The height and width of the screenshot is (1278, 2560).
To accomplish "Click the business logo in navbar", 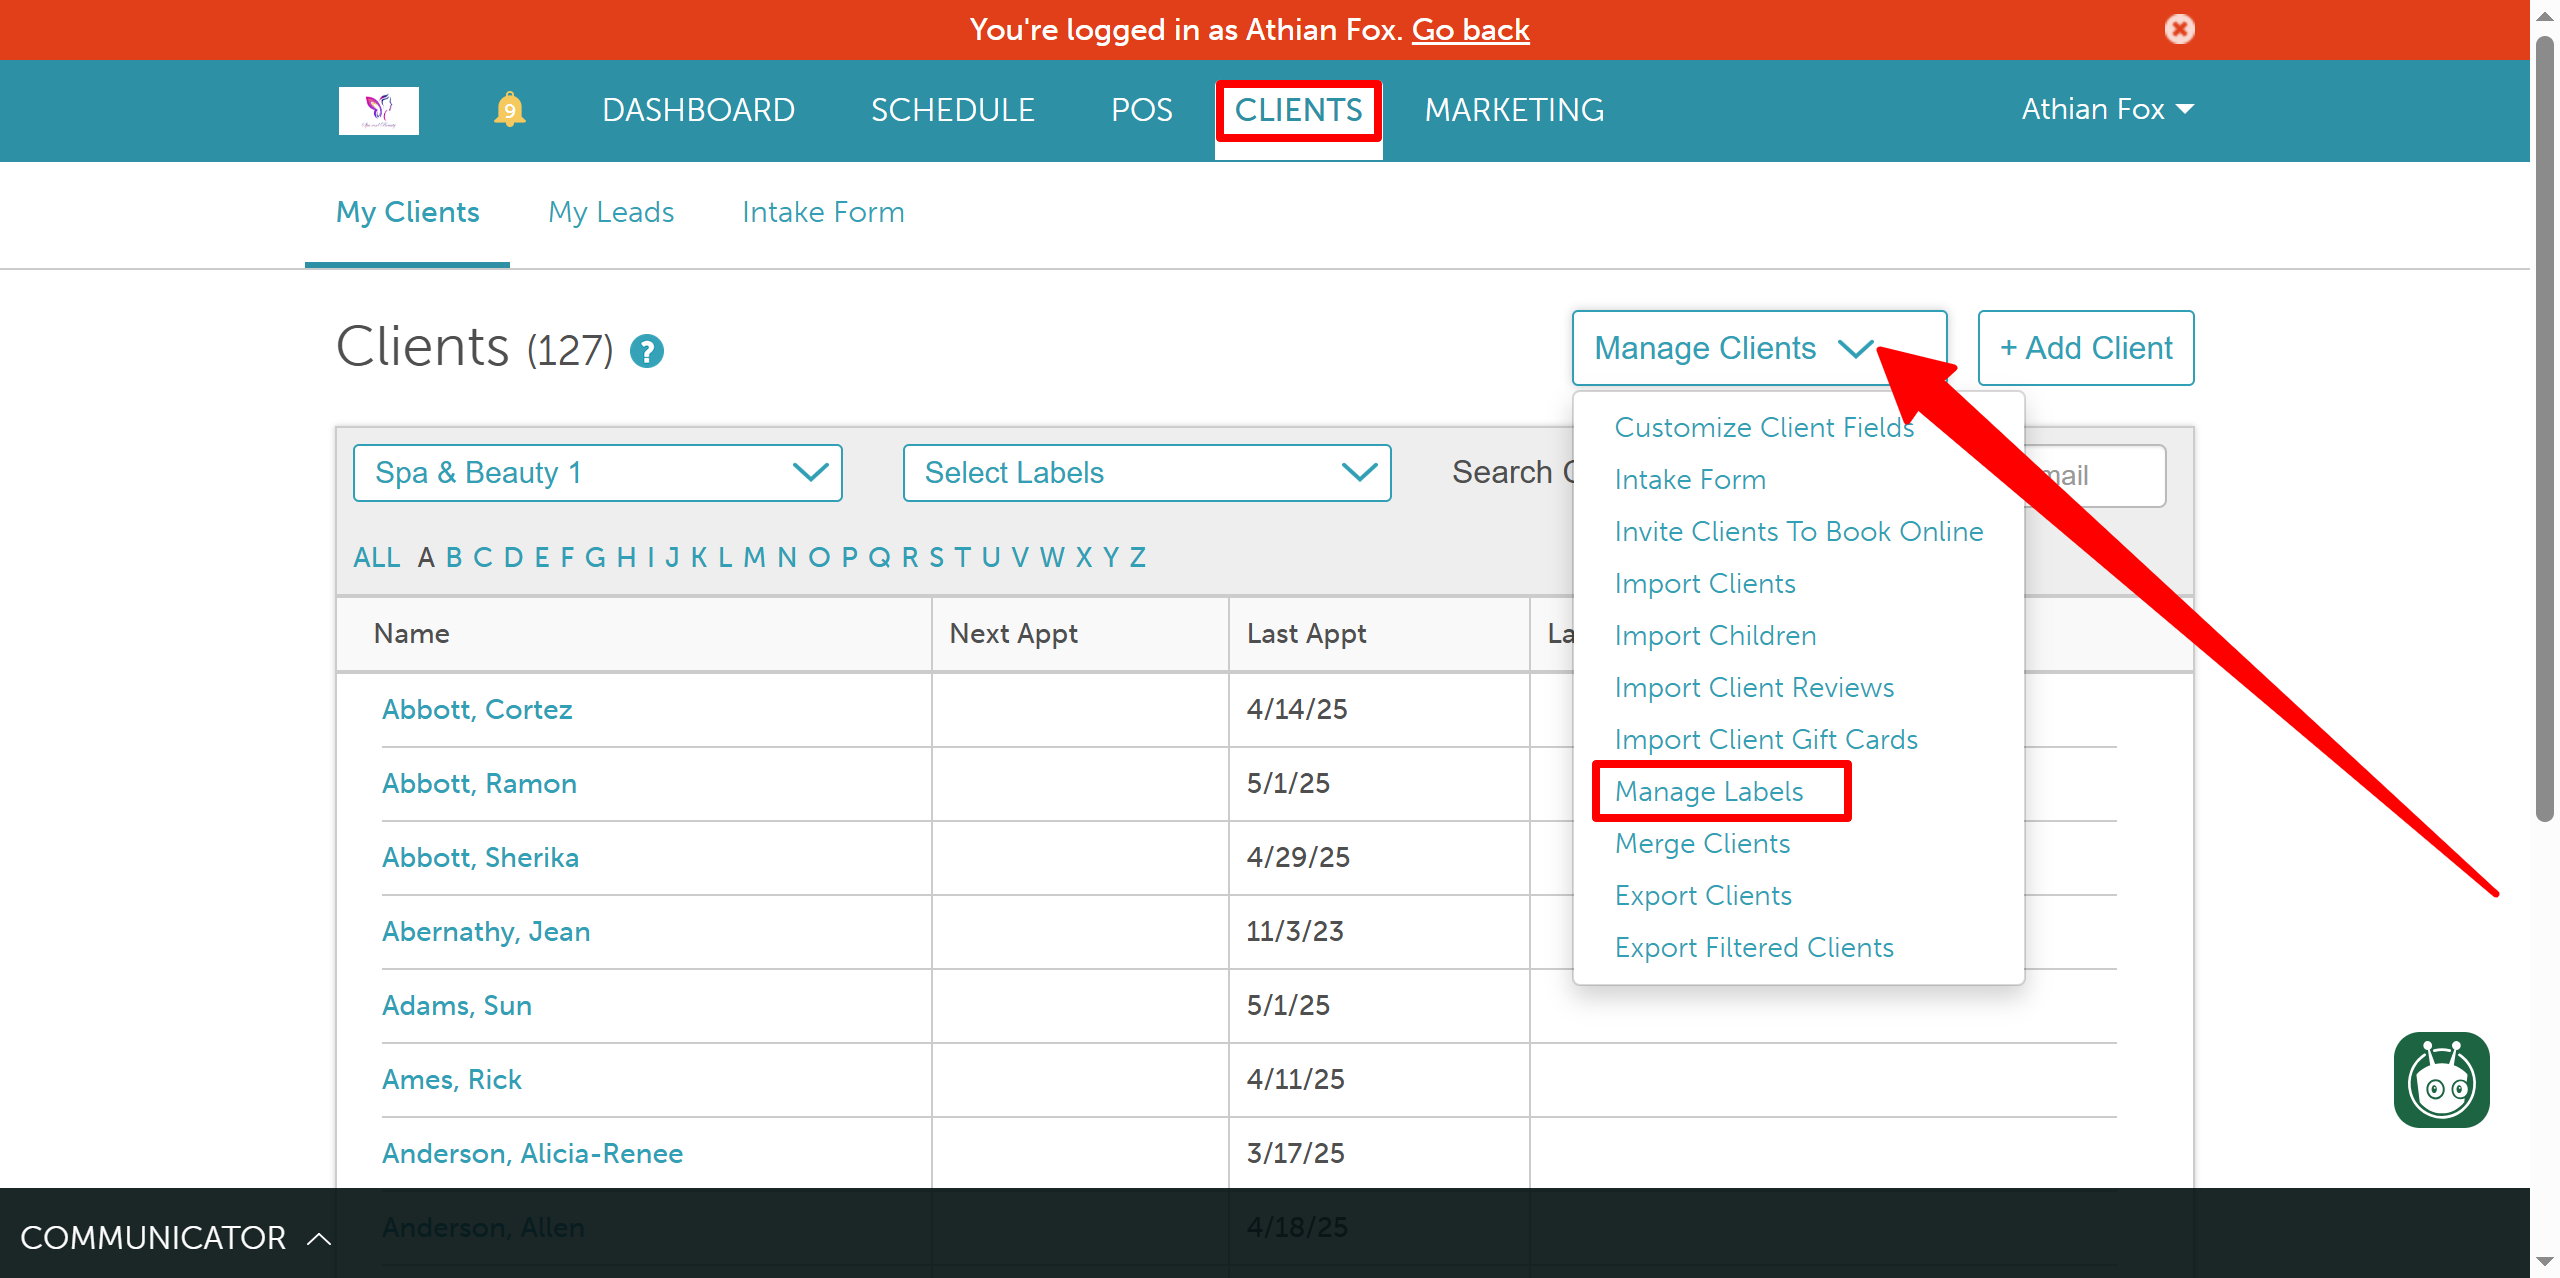I will coord(378,110).
